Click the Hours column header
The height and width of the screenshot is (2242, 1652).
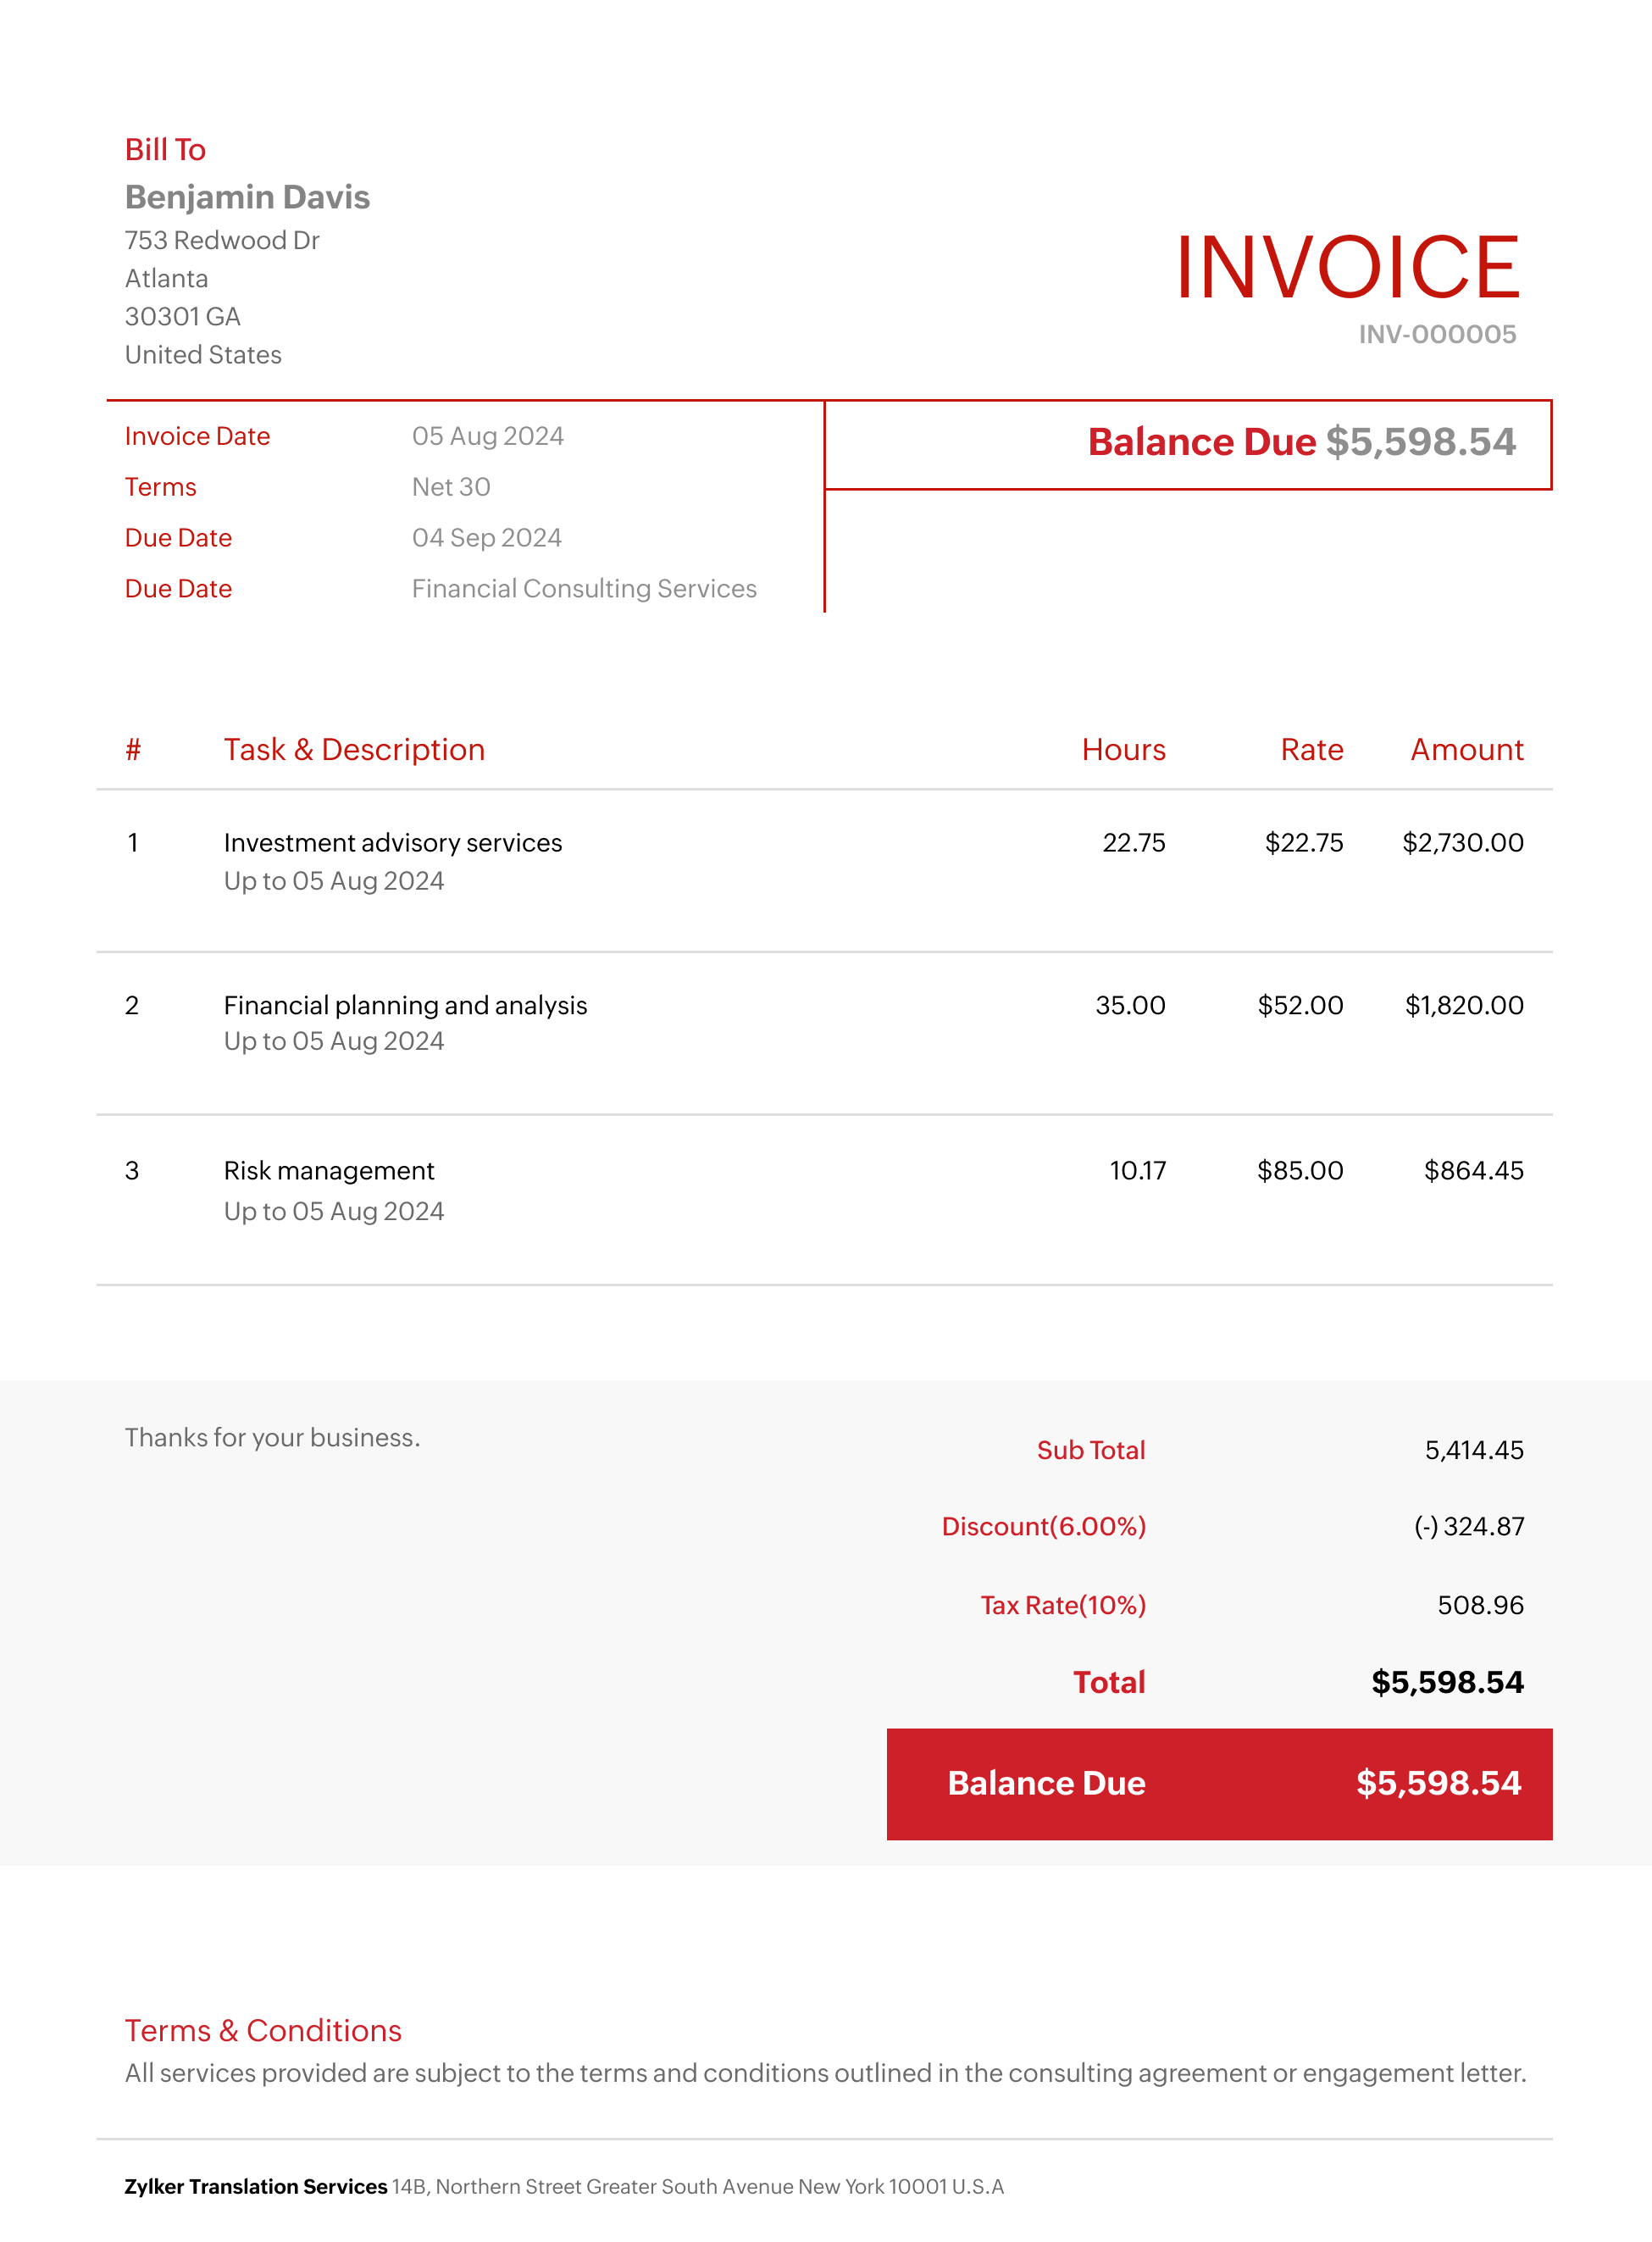1123,750
